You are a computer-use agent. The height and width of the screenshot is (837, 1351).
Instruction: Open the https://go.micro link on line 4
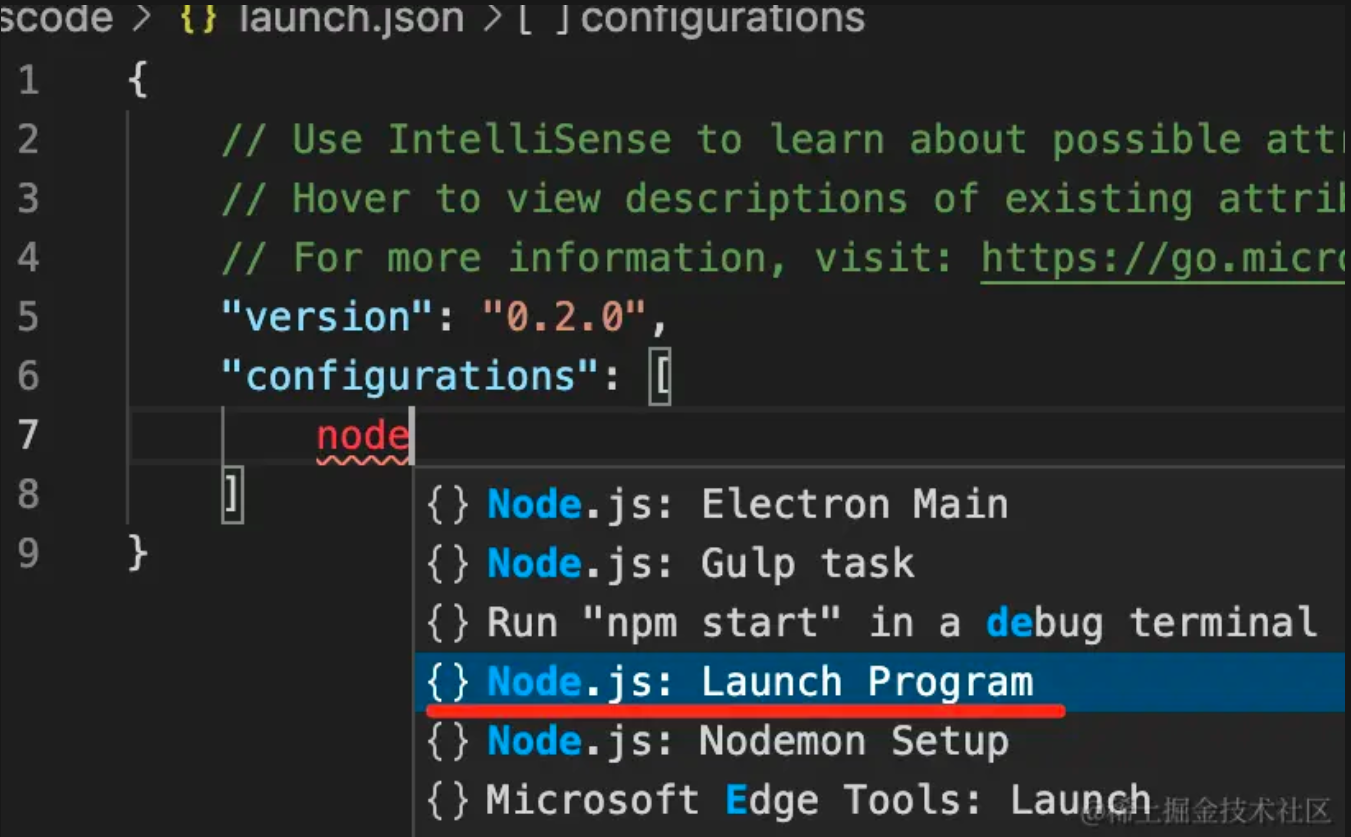(1160, 257)
